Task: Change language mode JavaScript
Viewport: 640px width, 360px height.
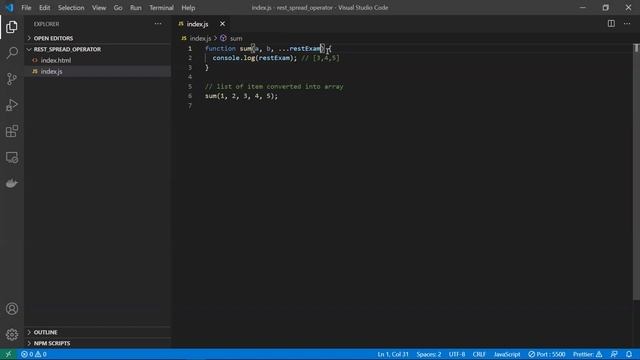Action: coord(507,354)
